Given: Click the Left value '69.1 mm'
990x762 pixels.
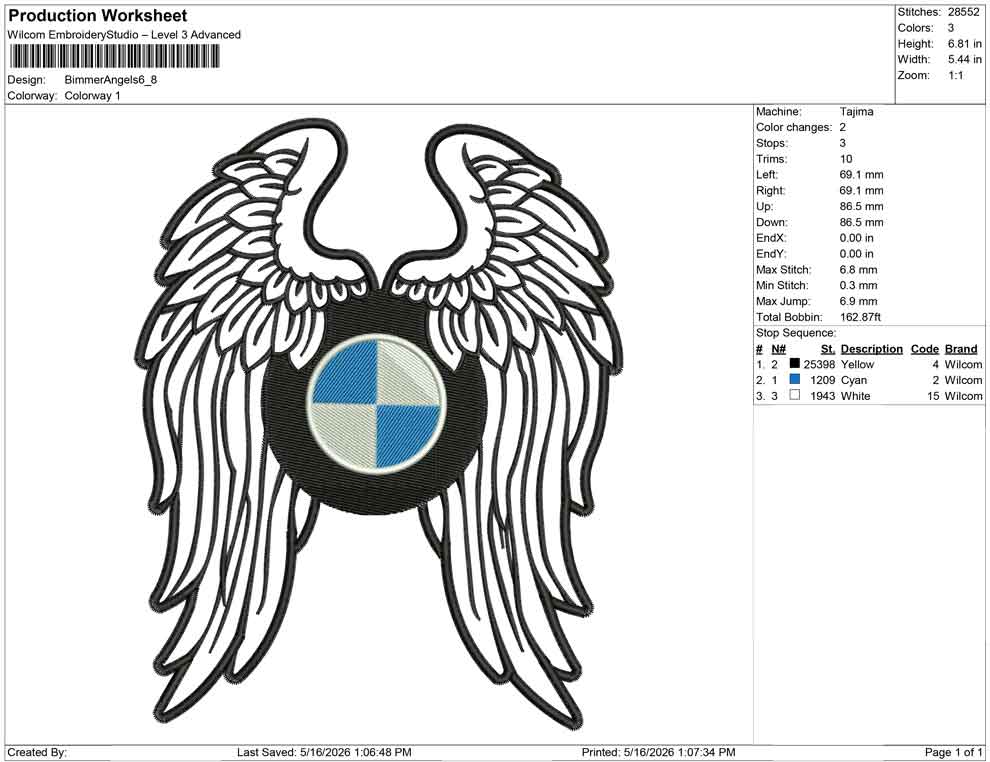Looking at the screenshot, I should (x=861, y=175).
